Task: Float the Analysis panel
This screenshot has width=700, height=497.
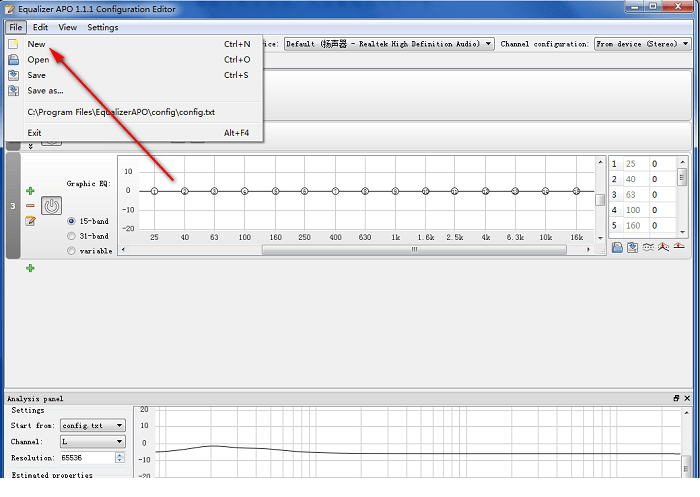Action: pos(676,398)
